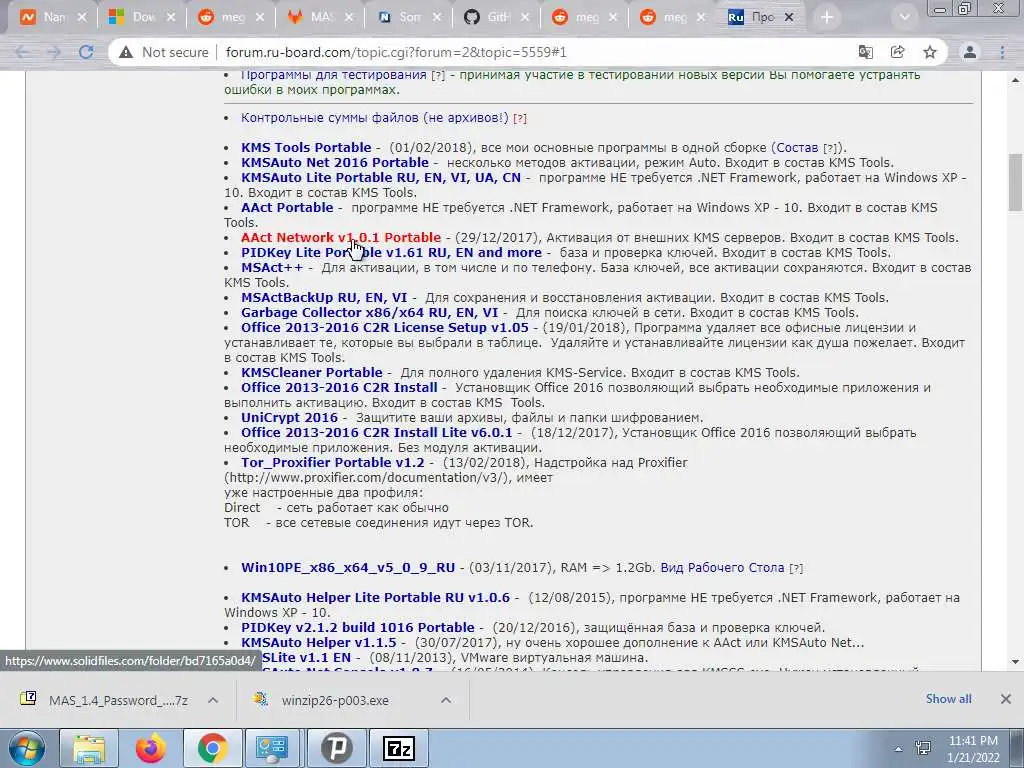
Task: Open the Вид Рабочего Стола link
Action: coord(722,568)
